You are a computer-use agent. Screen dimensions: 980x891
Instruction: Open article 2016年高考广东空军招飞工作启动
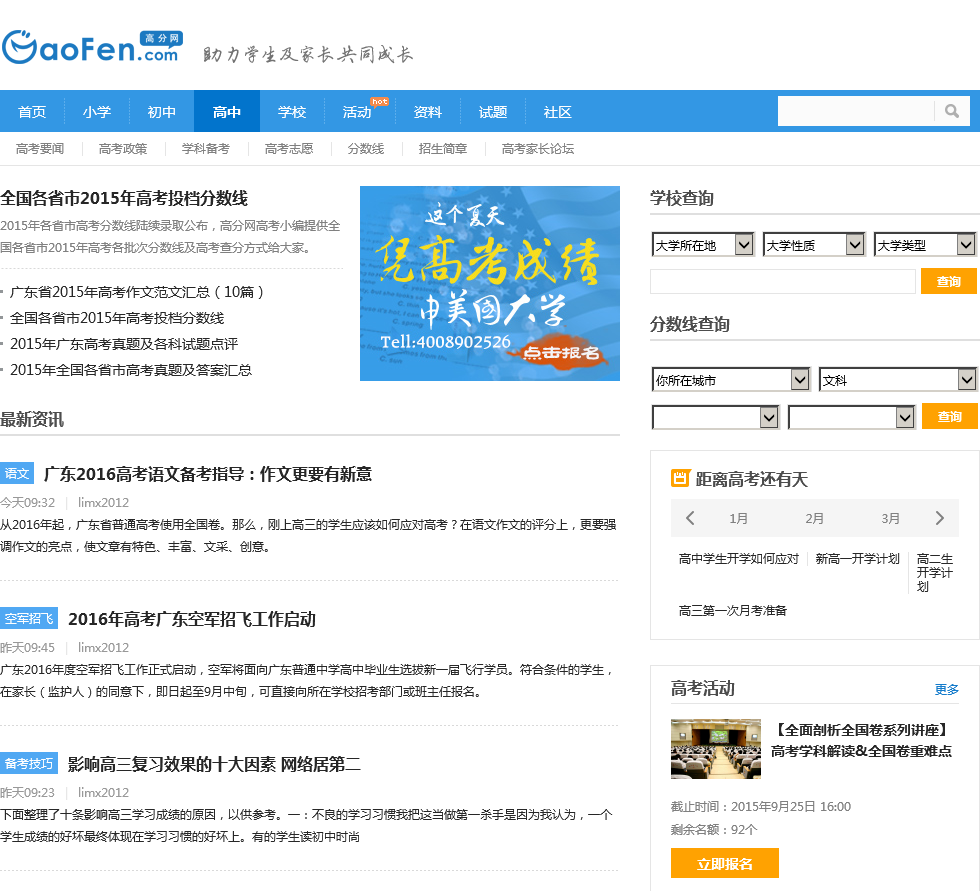click(192, 619)
